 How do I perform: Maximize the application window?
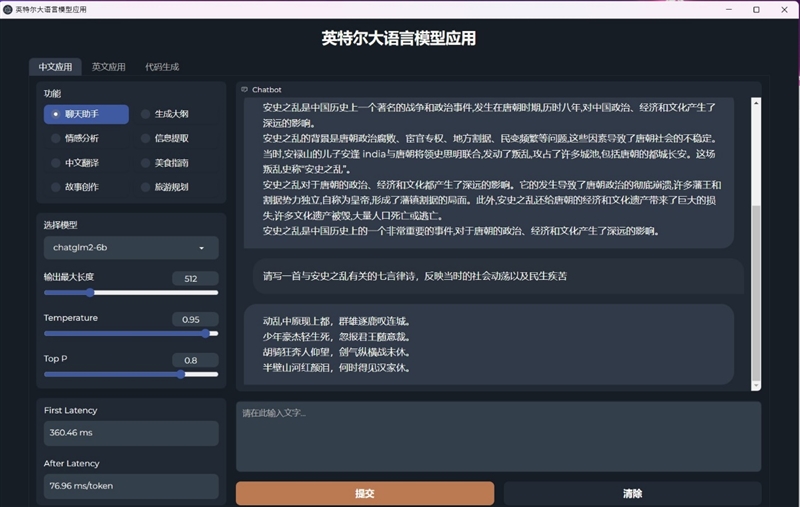click(x=756, y=9)
